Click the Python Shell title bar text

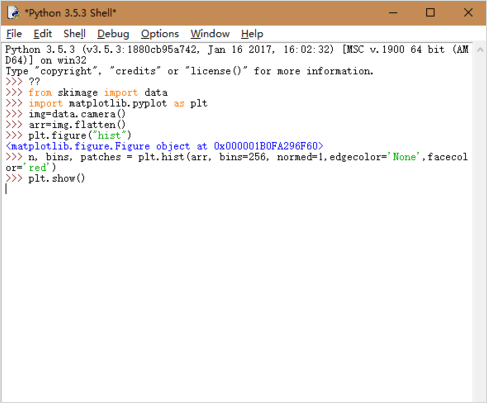70,13
